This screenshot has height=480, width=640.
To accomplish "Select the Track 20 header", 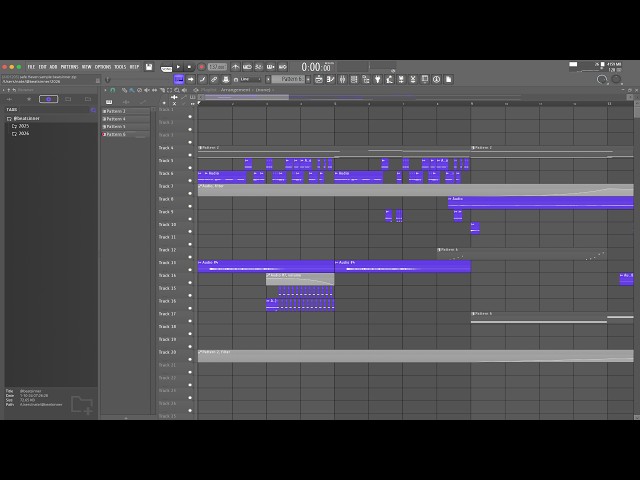I will pyautogui.click(x=176, y=356).
